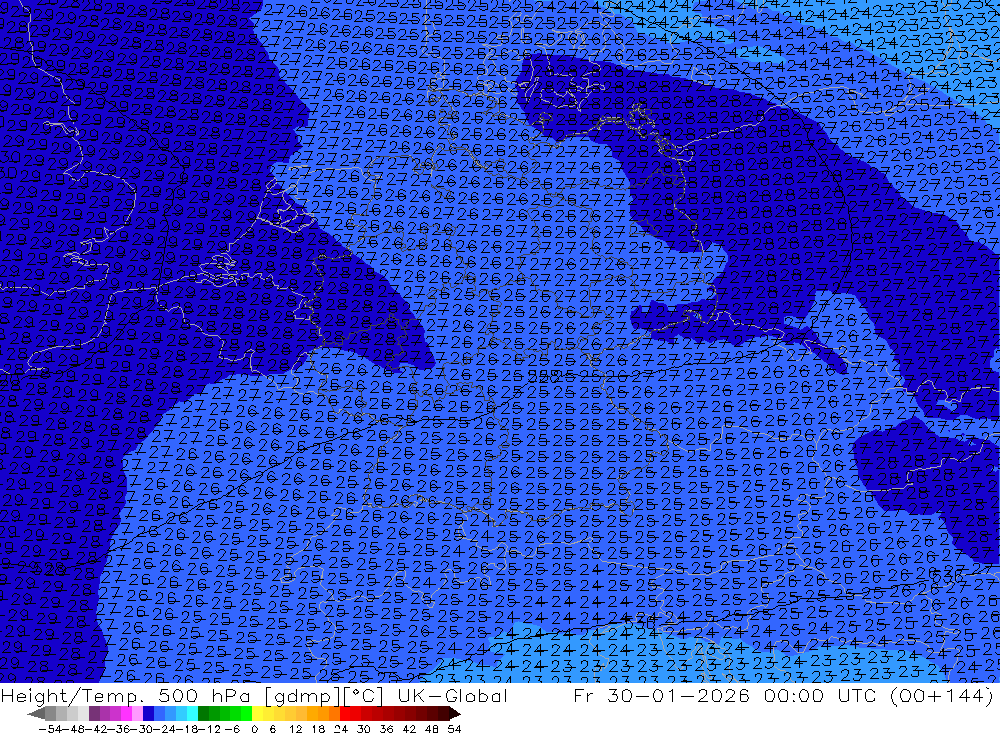The height and width of the screenshot is (733, 1000).
Task: Select the bright red 24 legend swatch
Action: point(345,713)
